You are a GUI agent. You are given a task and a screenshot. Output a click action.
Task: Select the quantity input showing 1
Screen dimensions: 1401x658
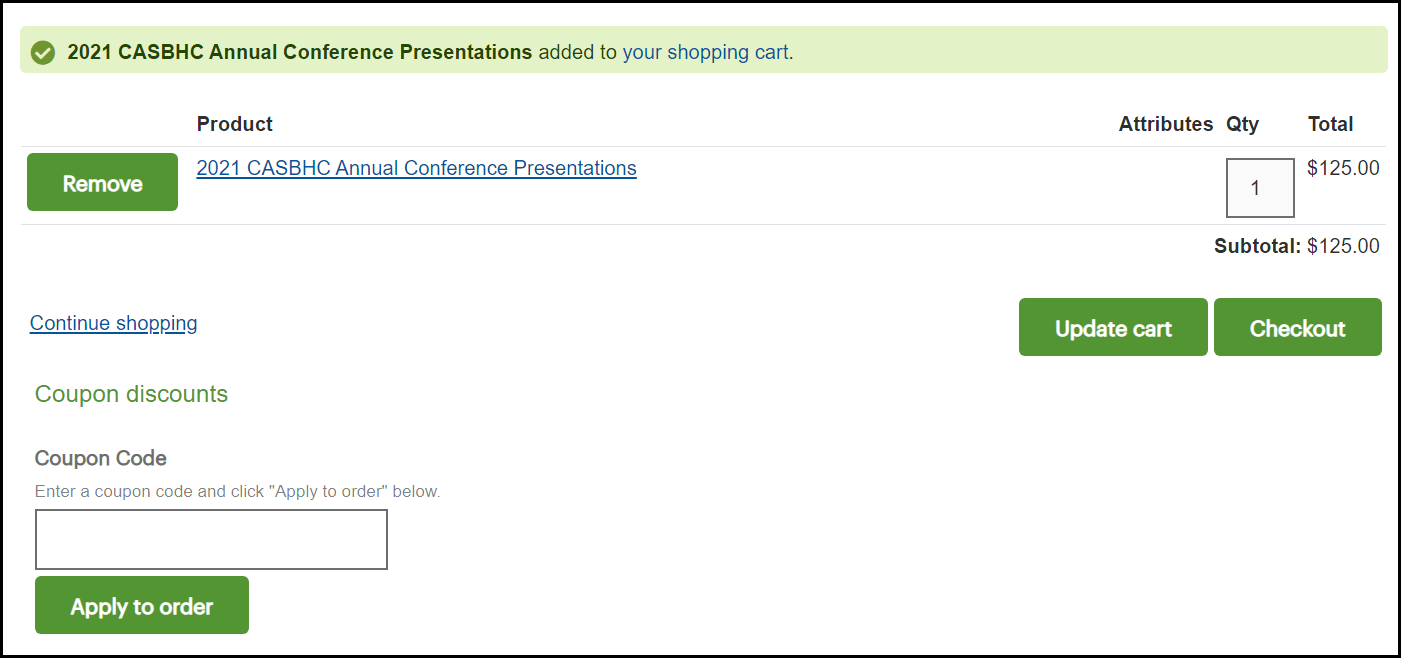coord(1260,187)
